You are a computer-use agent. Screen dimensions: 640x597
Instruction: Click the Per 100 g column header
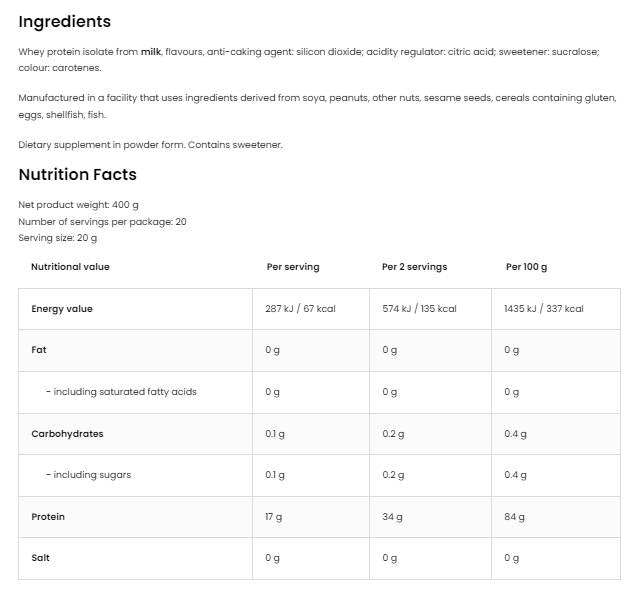pos(527,267)
